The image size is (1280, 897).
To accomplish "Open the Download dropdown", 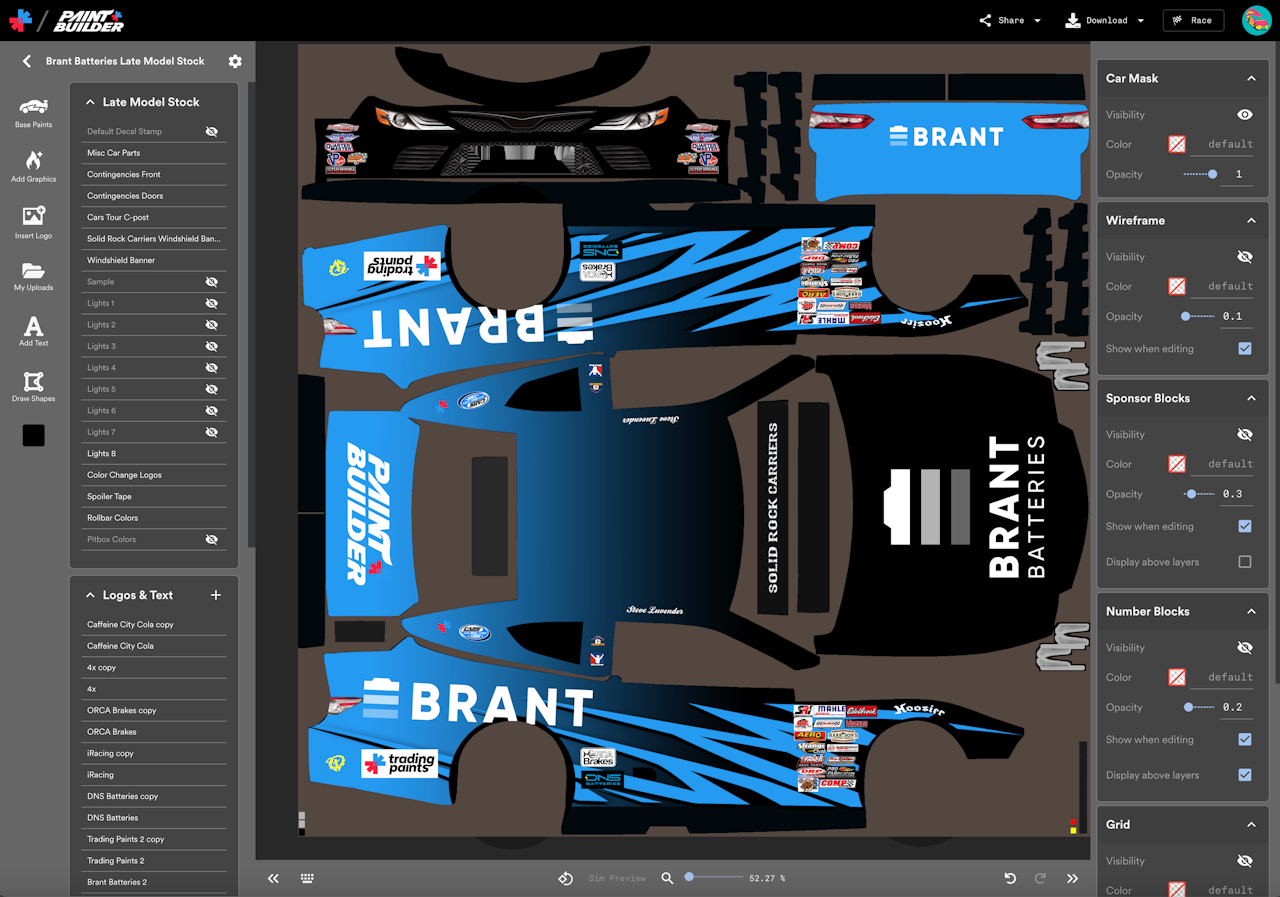I will tap(1141, 20).
